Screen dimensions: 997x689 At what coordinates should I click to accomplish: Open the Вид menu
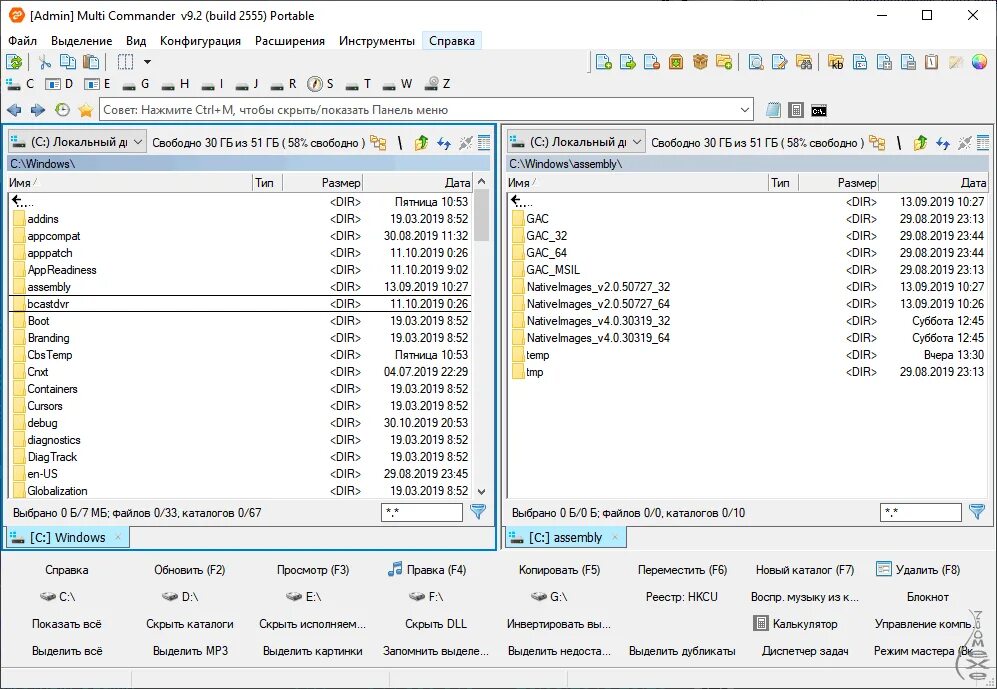(x=136, y=41)
